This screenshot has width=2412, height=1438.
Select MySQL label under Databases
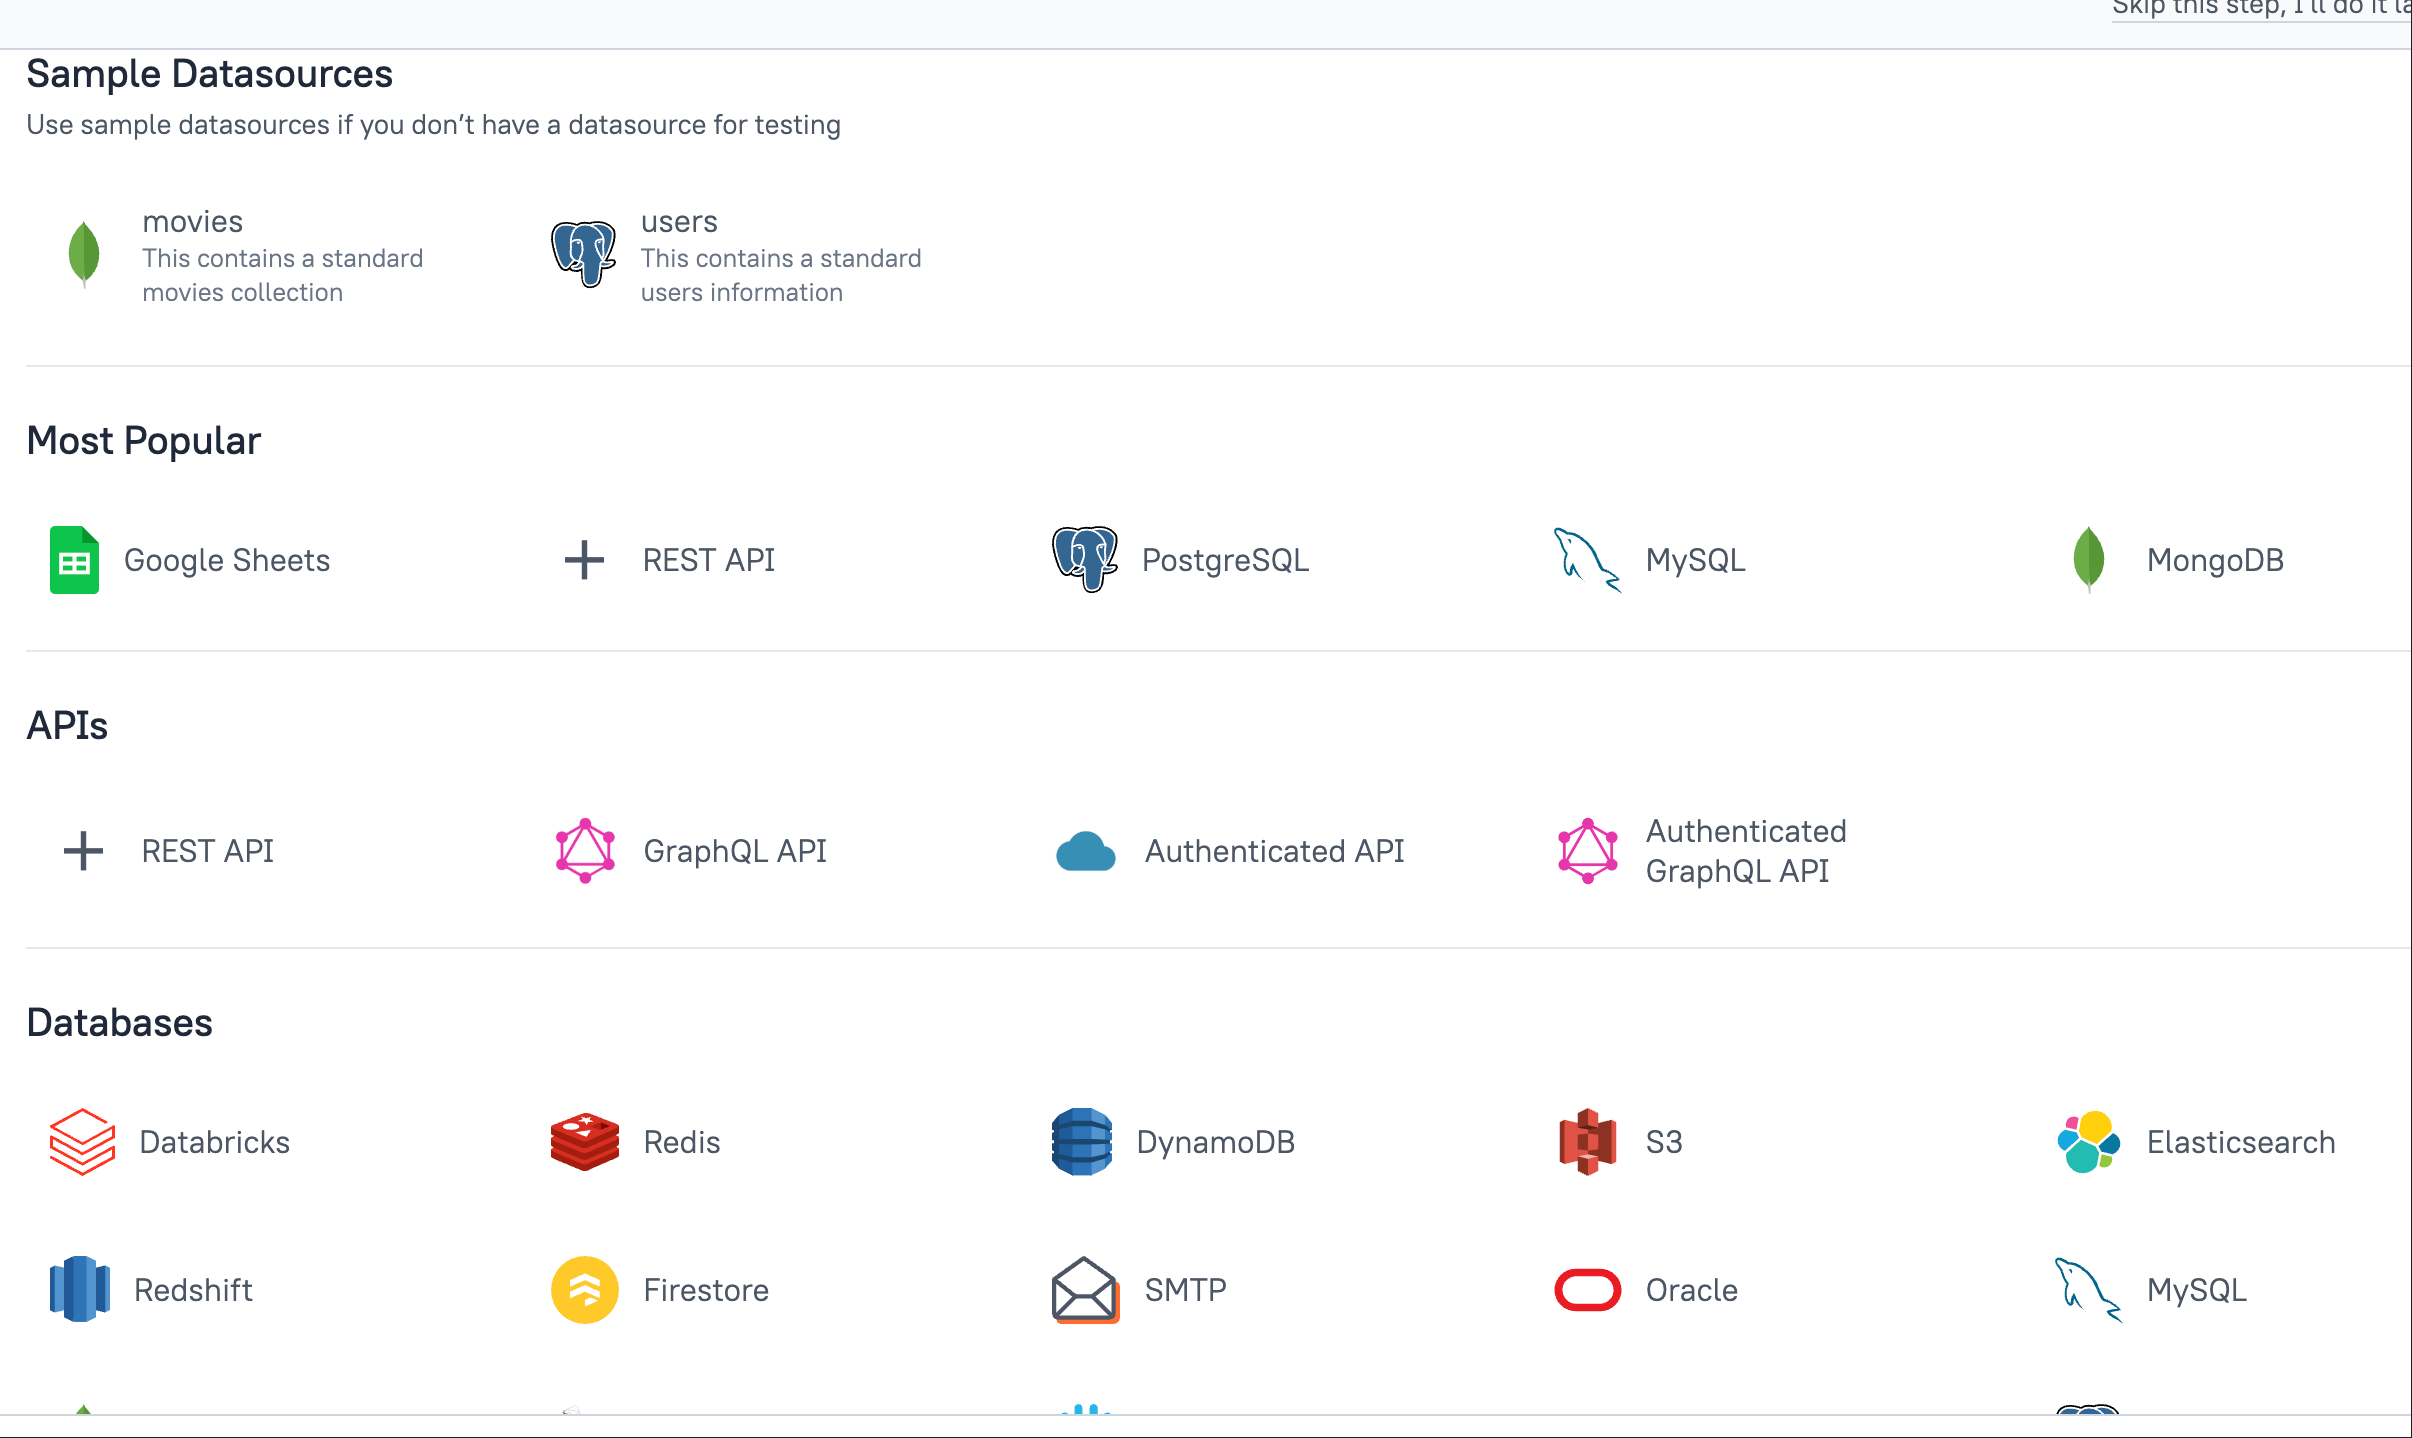pyautogui.click(x=2197, y=1290)
